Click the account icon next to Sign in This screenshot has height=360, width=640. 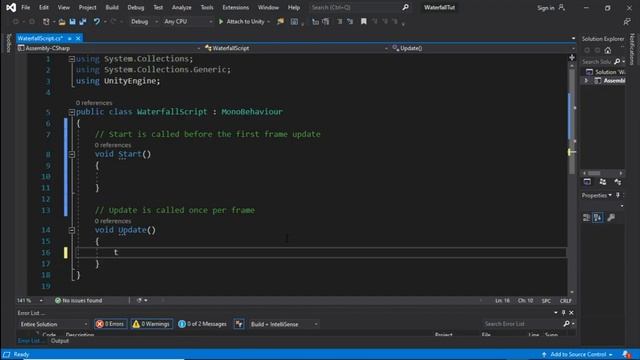point(562,7)
